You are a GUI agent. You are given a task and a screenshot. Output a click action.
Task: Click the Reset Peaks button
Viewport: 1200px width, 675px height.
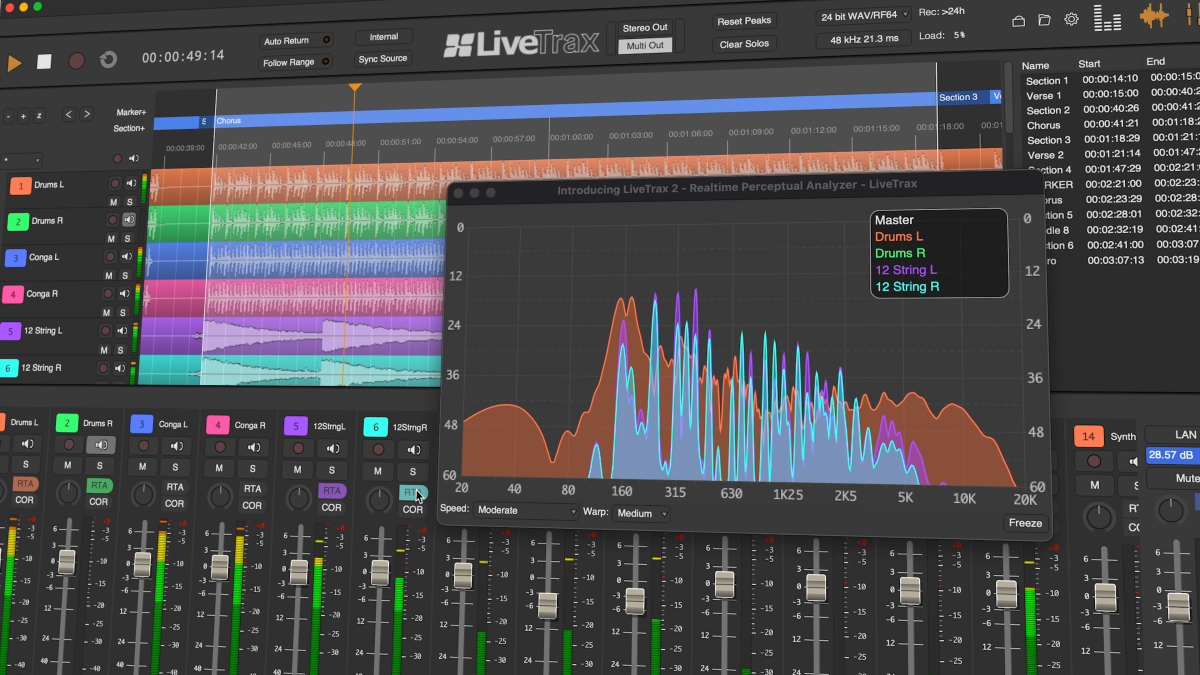tap(744, 22)
